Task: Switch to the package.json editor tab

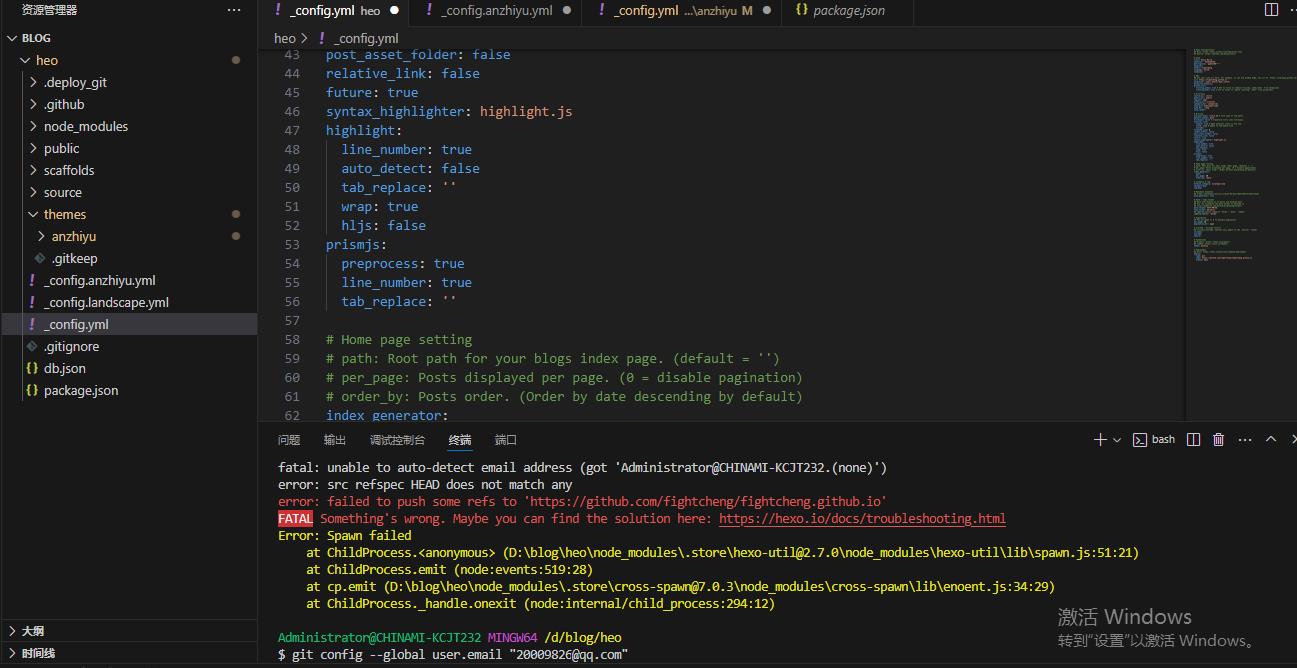Action: [x=848, y=10]
